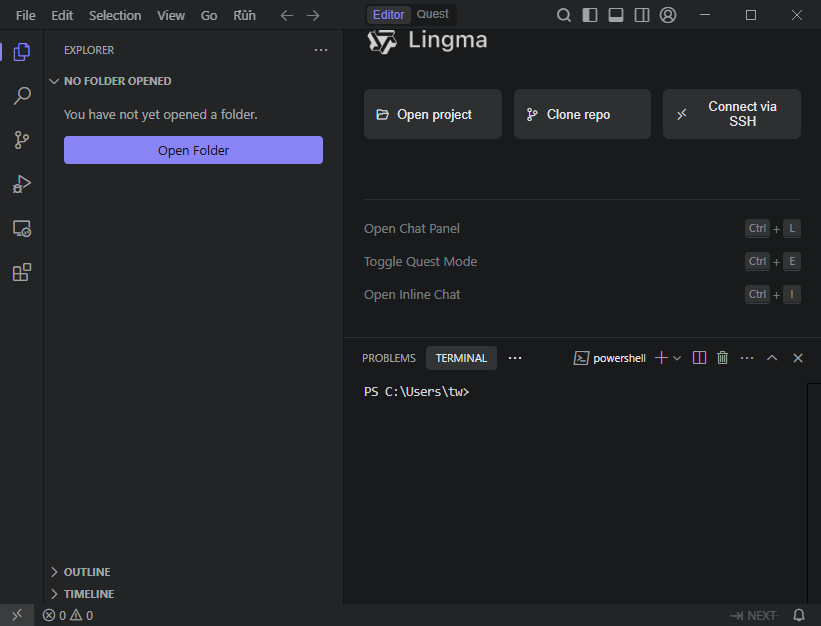Open remote window status bar icon
821x626 pixels.
click(x=17, y=615)
